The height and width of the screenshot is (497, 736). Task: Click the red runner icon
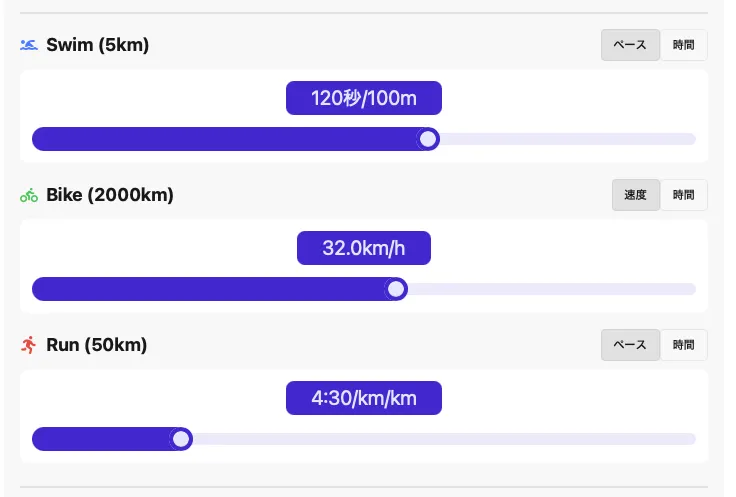[x=29, y=345]
